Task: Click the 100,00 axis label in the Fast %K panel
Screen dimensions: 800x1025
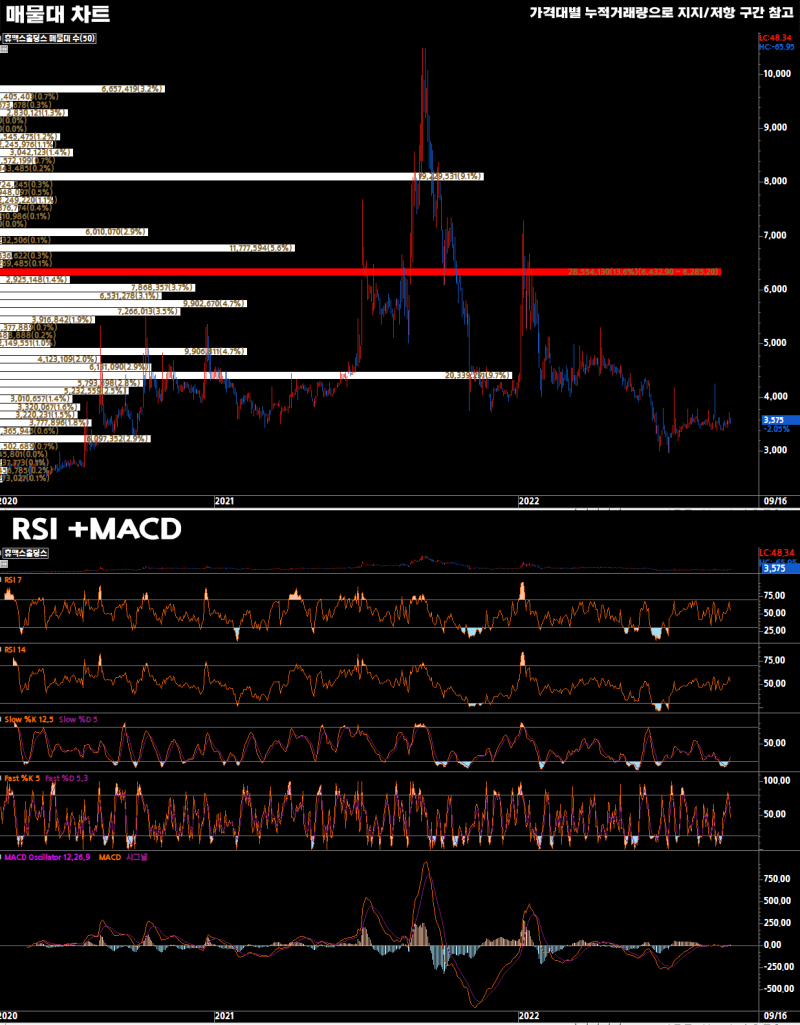Action: [x=776, y=781]
